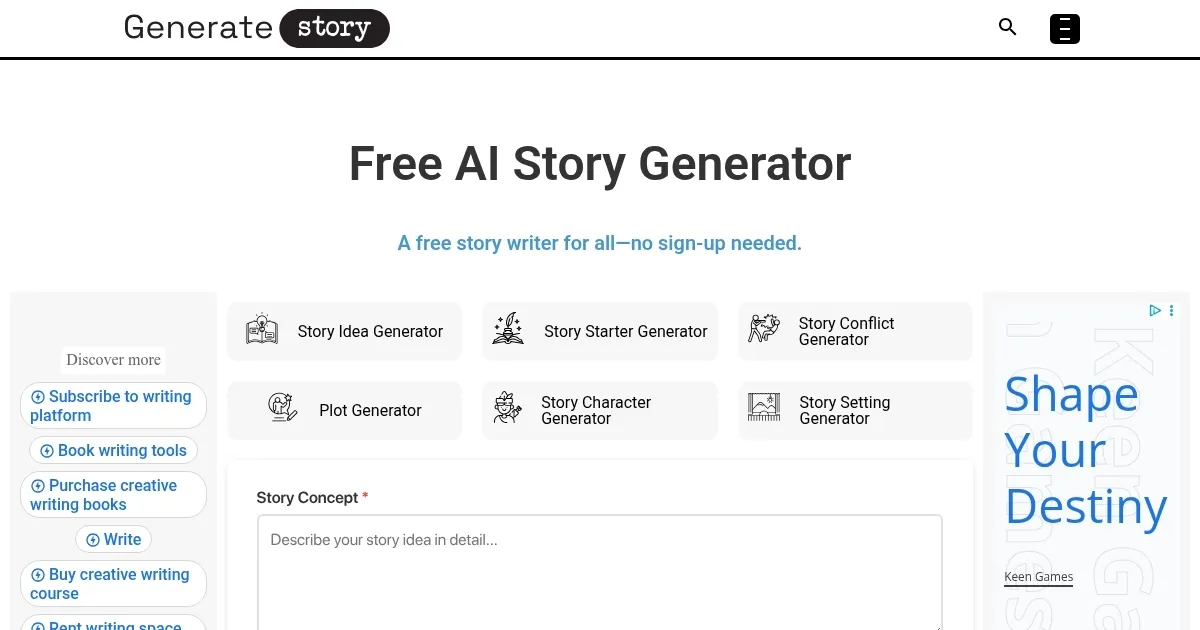
Task: Open the Plot Generator globe icon
Action: [x=282, y=410]
